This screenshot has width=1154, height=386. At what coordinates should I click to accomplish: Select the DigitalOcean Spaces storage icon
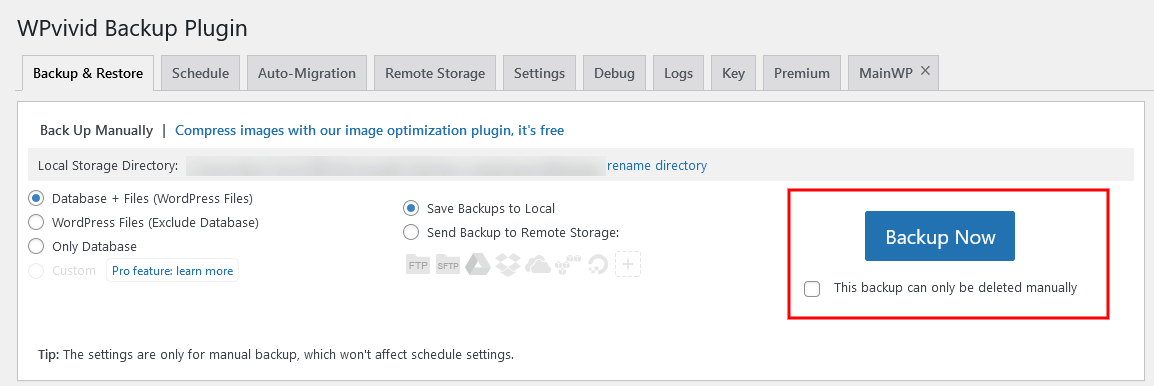pos(597,264)
